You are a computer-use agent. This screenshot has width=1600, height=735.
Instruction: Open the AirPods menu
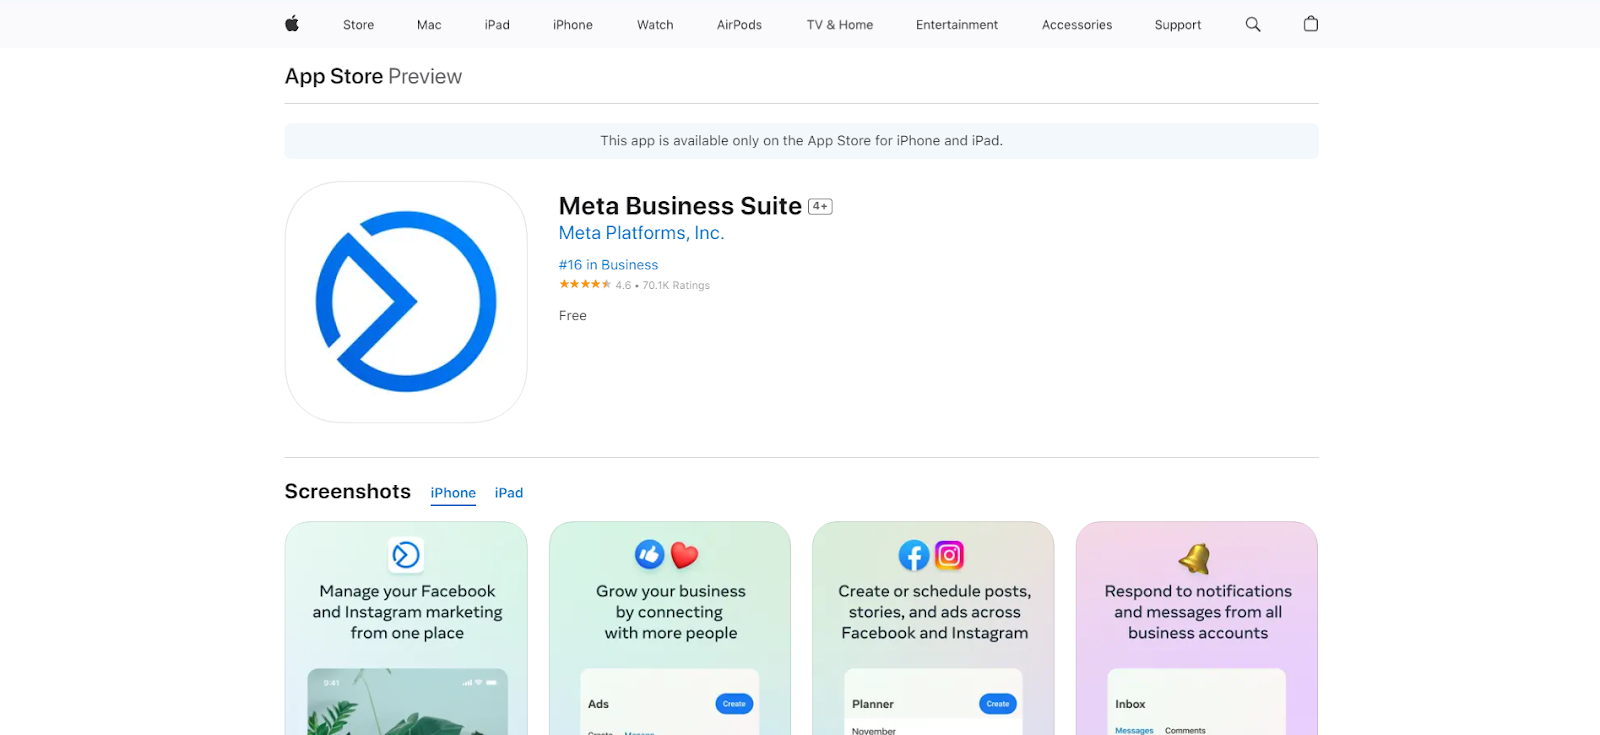[739, 25]
